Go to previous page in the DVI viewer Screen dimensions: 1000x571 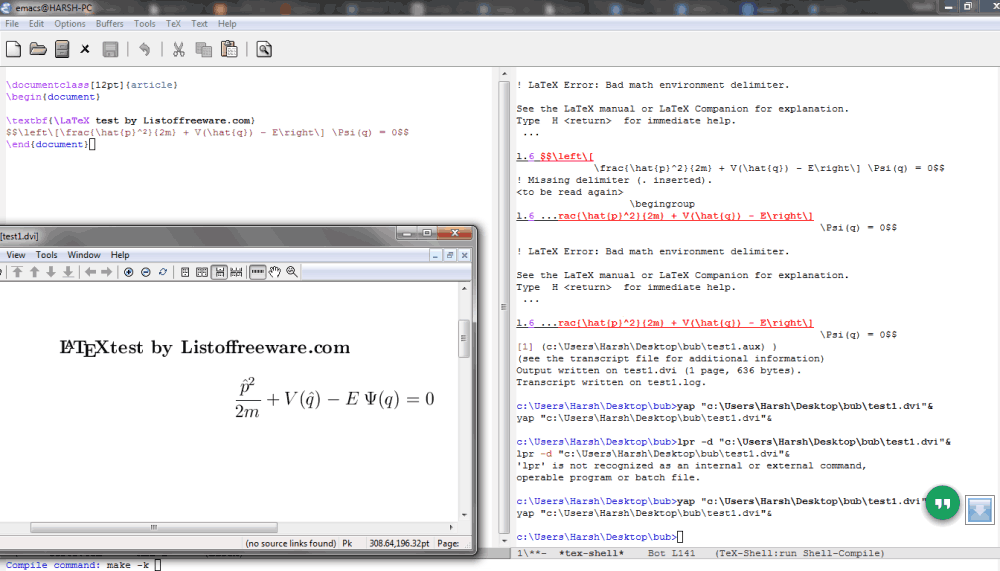pos(34,272)
